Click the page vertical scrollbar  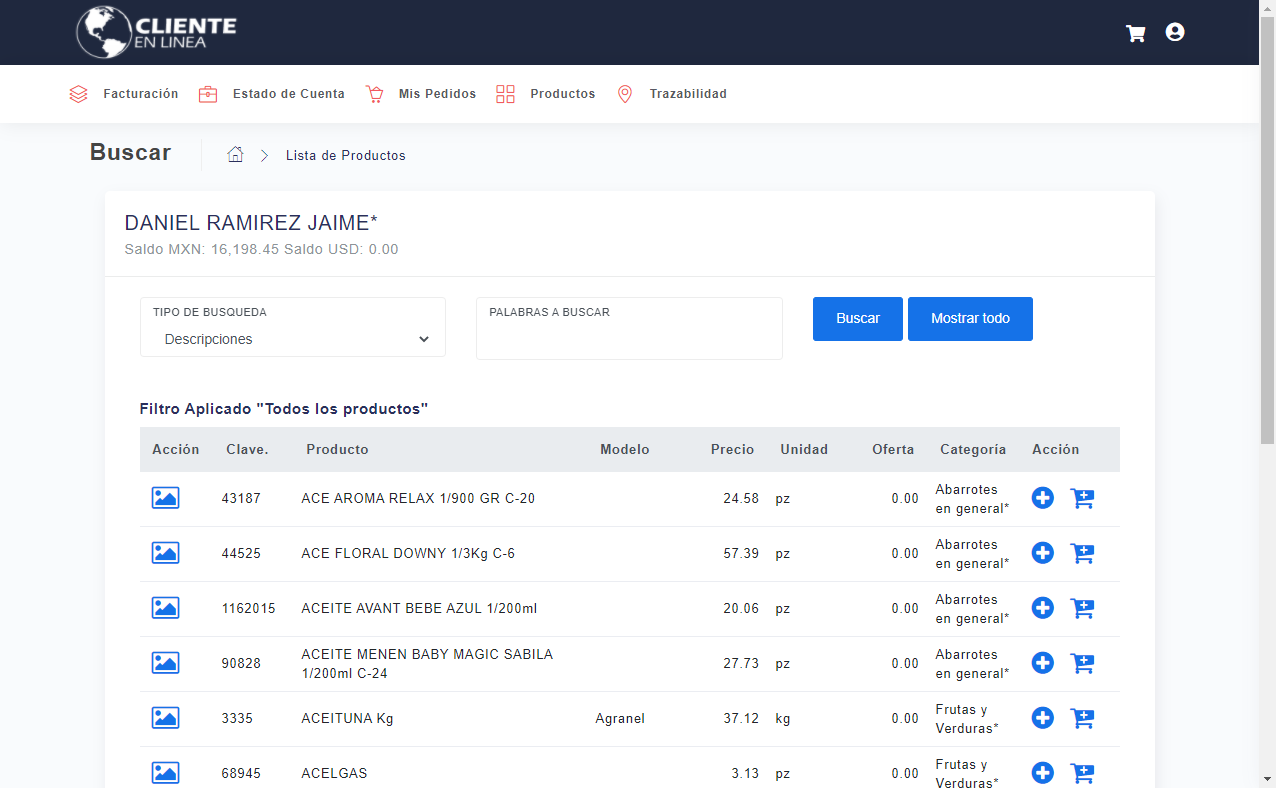tap(1267, 300)
